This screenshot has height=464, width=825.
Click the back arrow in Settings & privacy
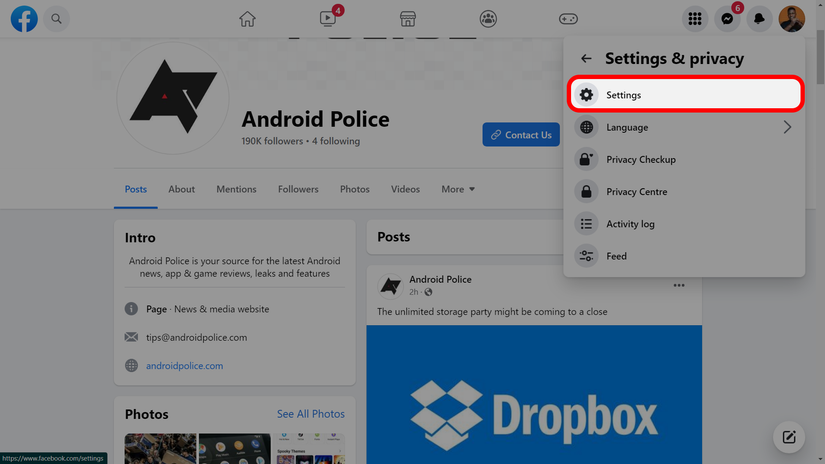pos(586,58)
